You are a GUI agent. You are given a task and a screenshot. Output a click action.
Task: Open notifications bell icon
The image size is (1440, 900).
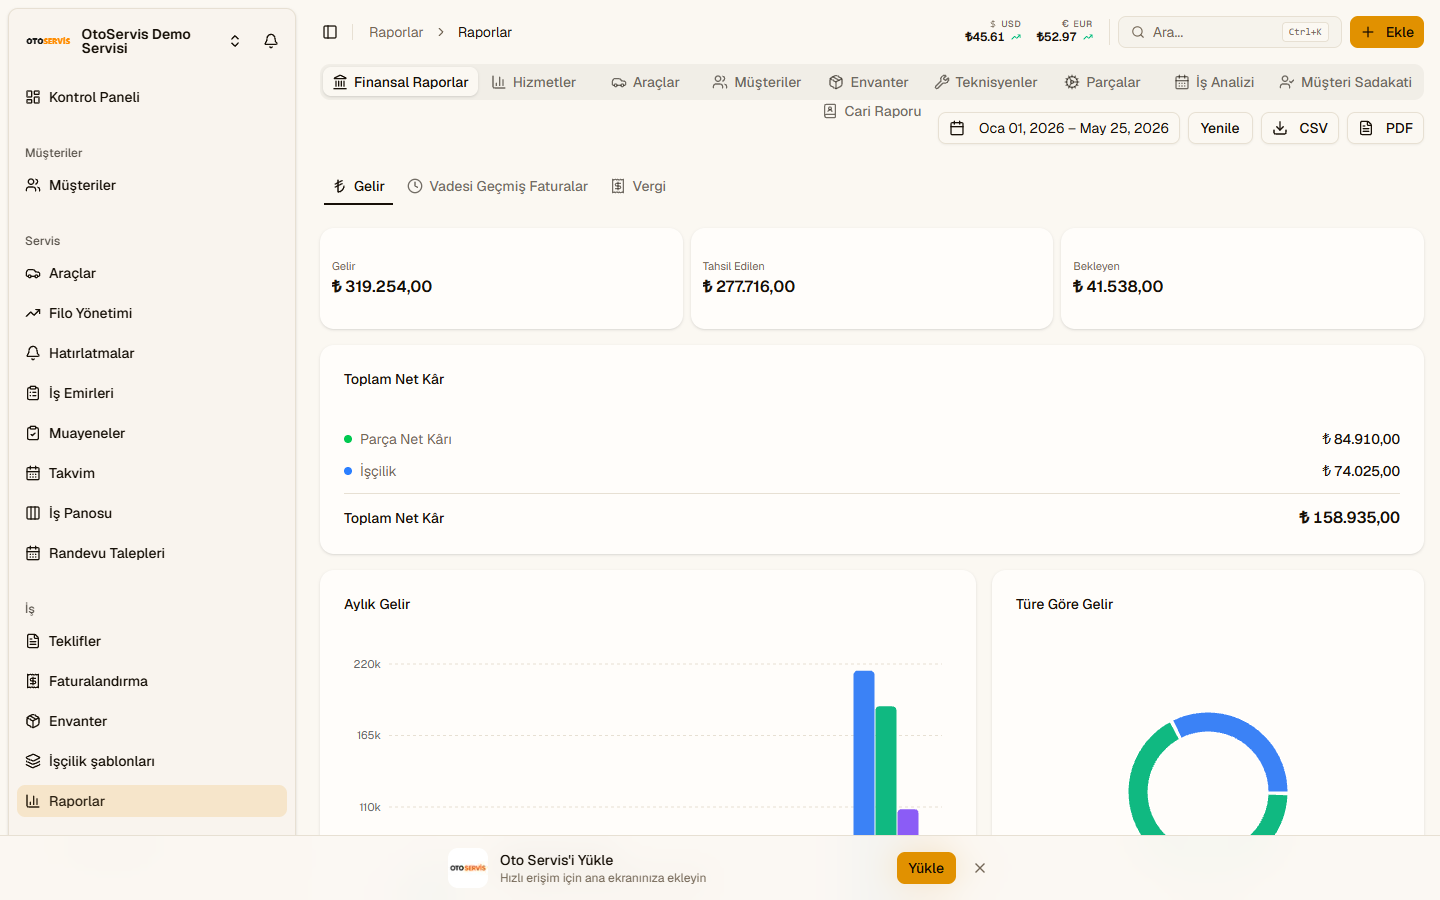[x=271, y=41]
